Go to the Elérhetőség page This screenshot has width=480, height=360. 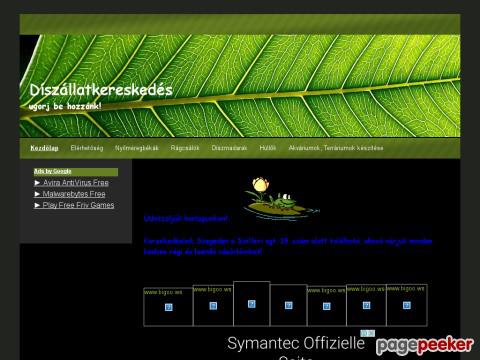pos(87,148)
